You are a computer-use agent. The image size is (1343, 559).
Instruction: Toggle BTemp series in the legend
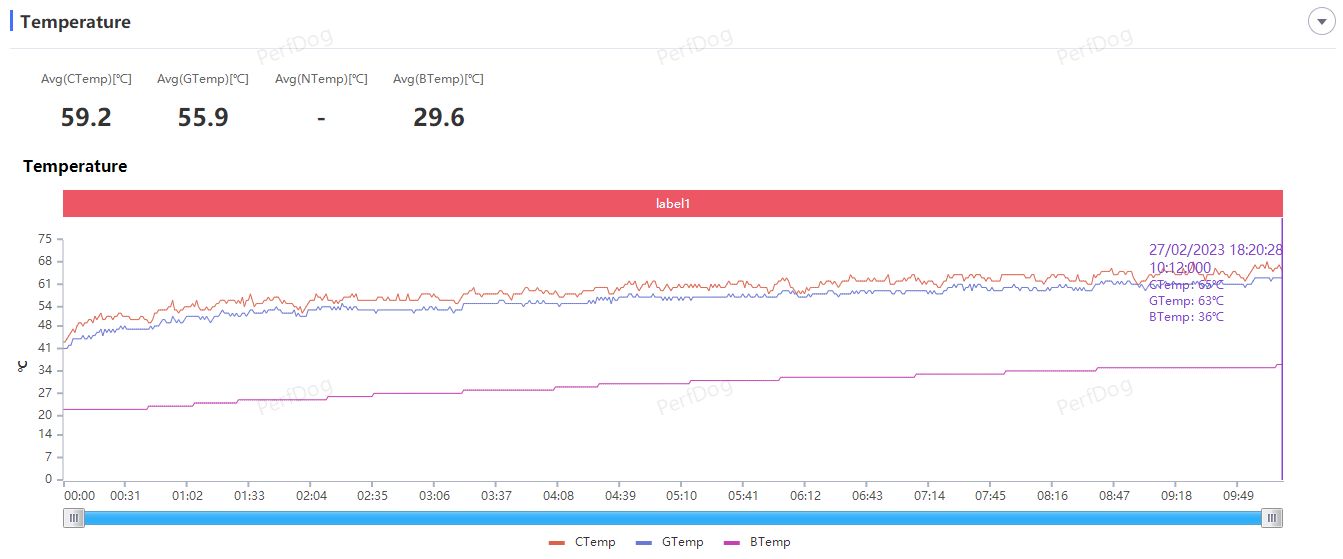(x=758, y=542)
